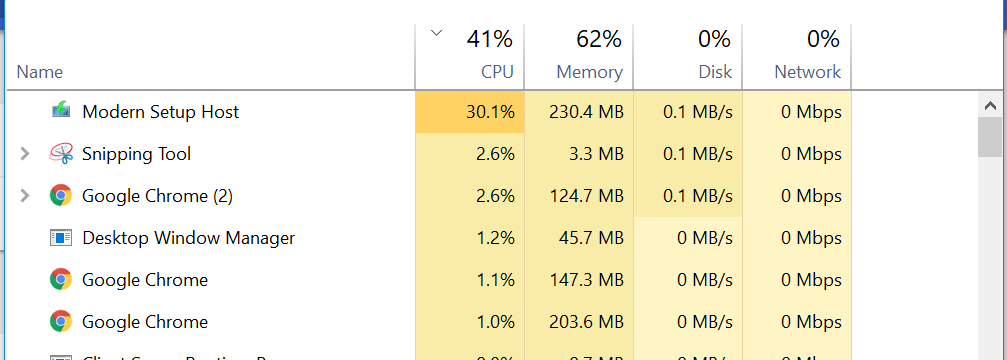
Task: Select the Desktop Window Manager row
Action: (x=429, y=237)
